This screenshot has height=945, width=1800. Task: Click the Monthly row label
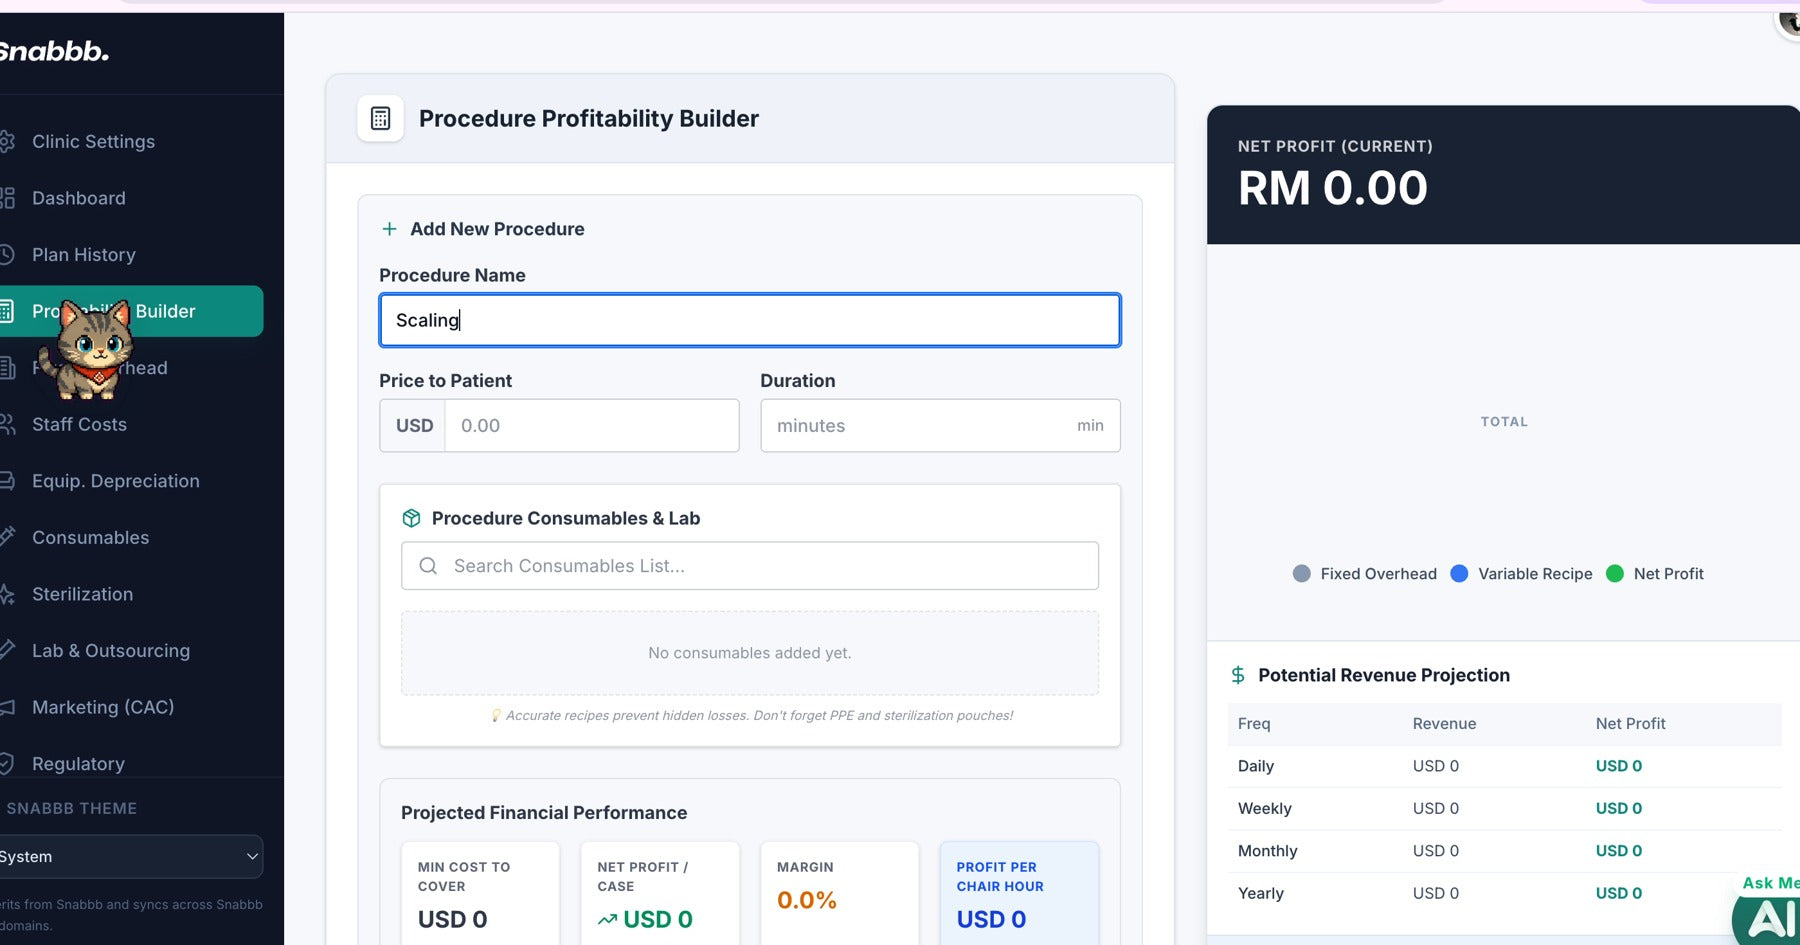point(1267,851)
